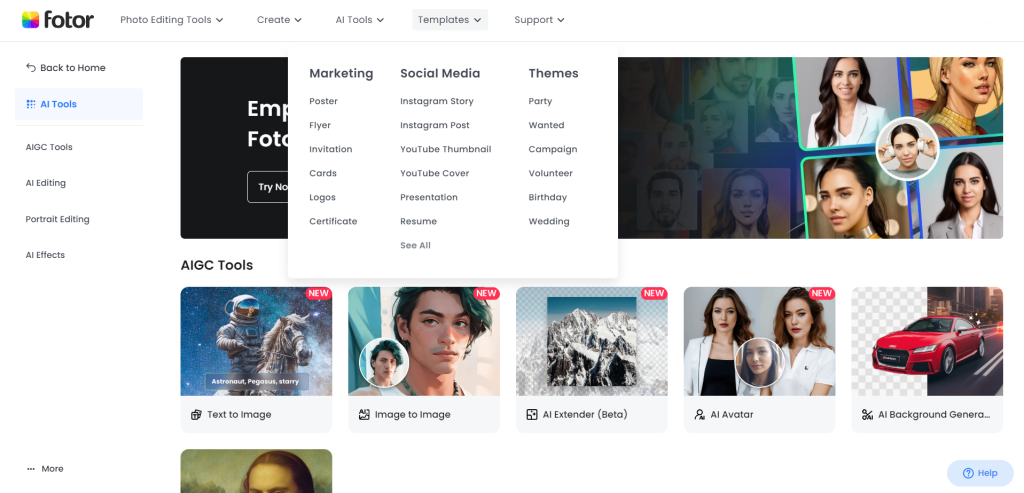This screenshot has height=493, width=1024.
Task: Open the astronaut Text to Image thumbnail
Action: 256,341
